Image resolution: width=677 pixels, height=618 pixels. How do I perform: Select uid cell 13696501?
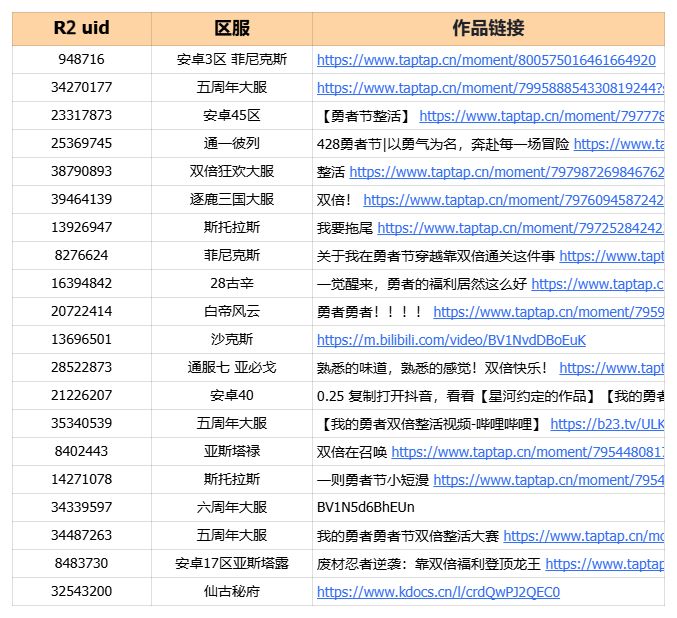pos(82,340)
